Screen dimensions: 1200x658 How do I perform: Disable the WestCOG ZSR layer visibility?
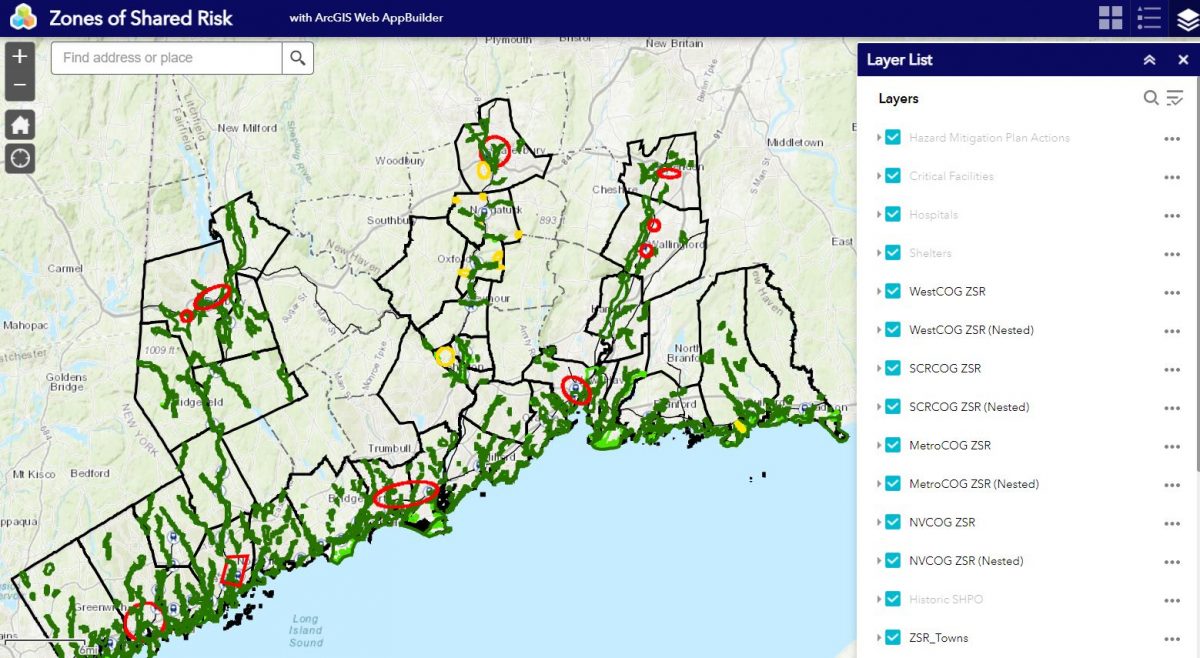tap(892, 291)
